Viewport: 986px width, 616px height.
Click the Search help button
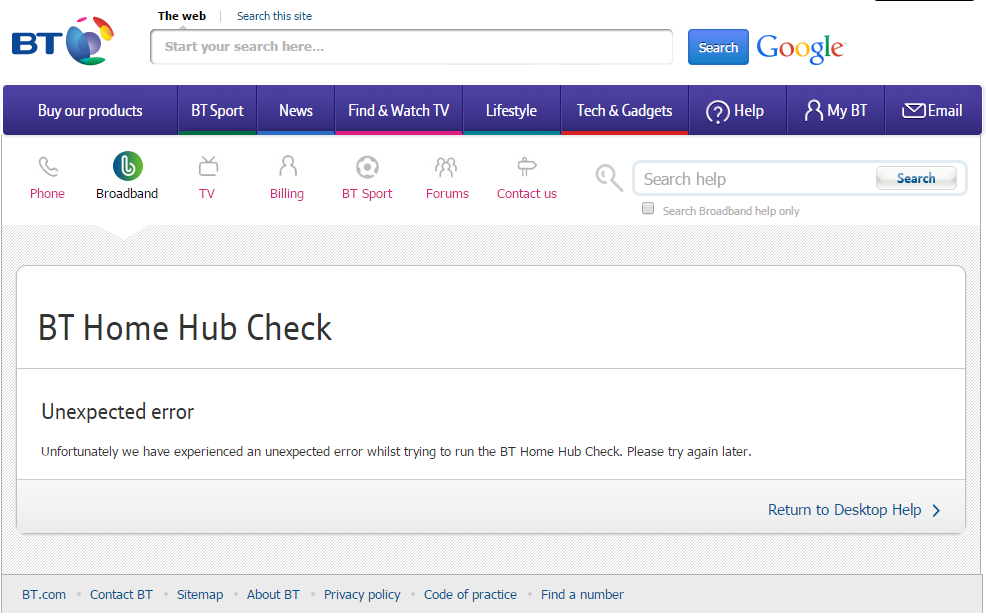[x=916, y=179]
